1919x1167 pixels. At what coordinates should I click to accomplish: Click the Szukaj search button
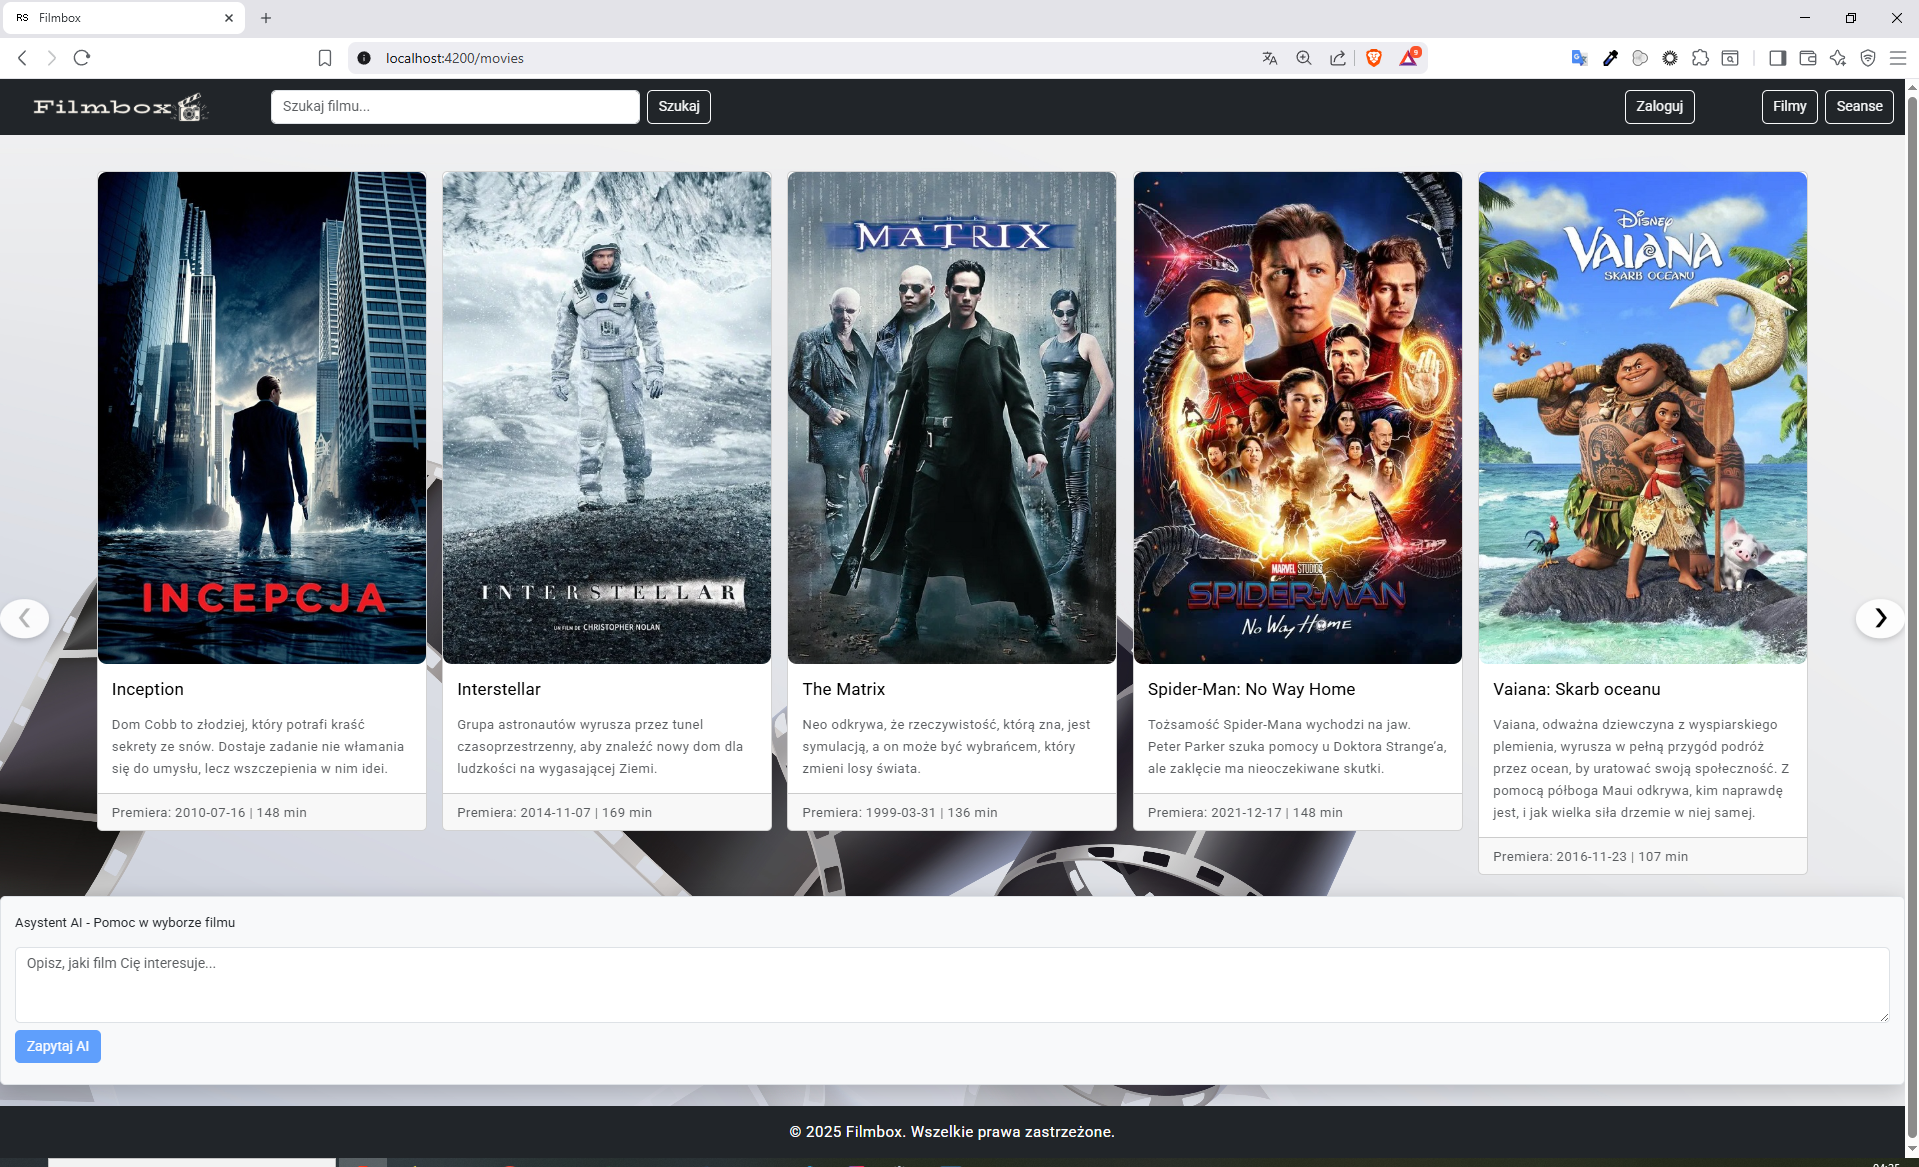pos(679,106)
